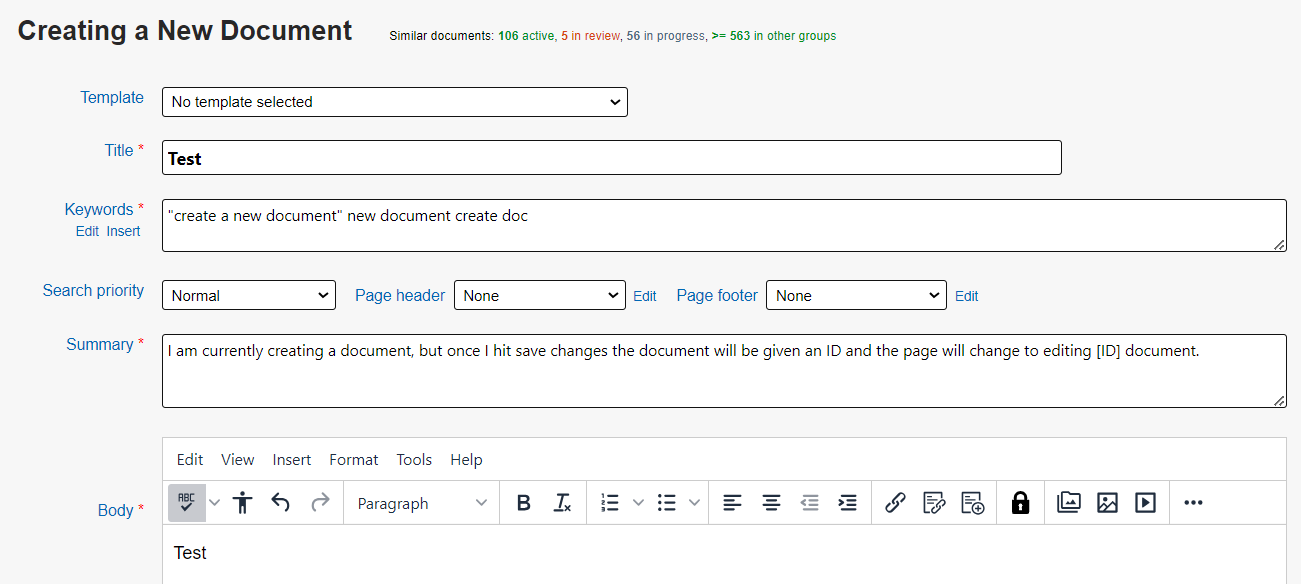1301x584 pixels.
Task: Insert an image into the body
Action: click(x=1107, y=503)
